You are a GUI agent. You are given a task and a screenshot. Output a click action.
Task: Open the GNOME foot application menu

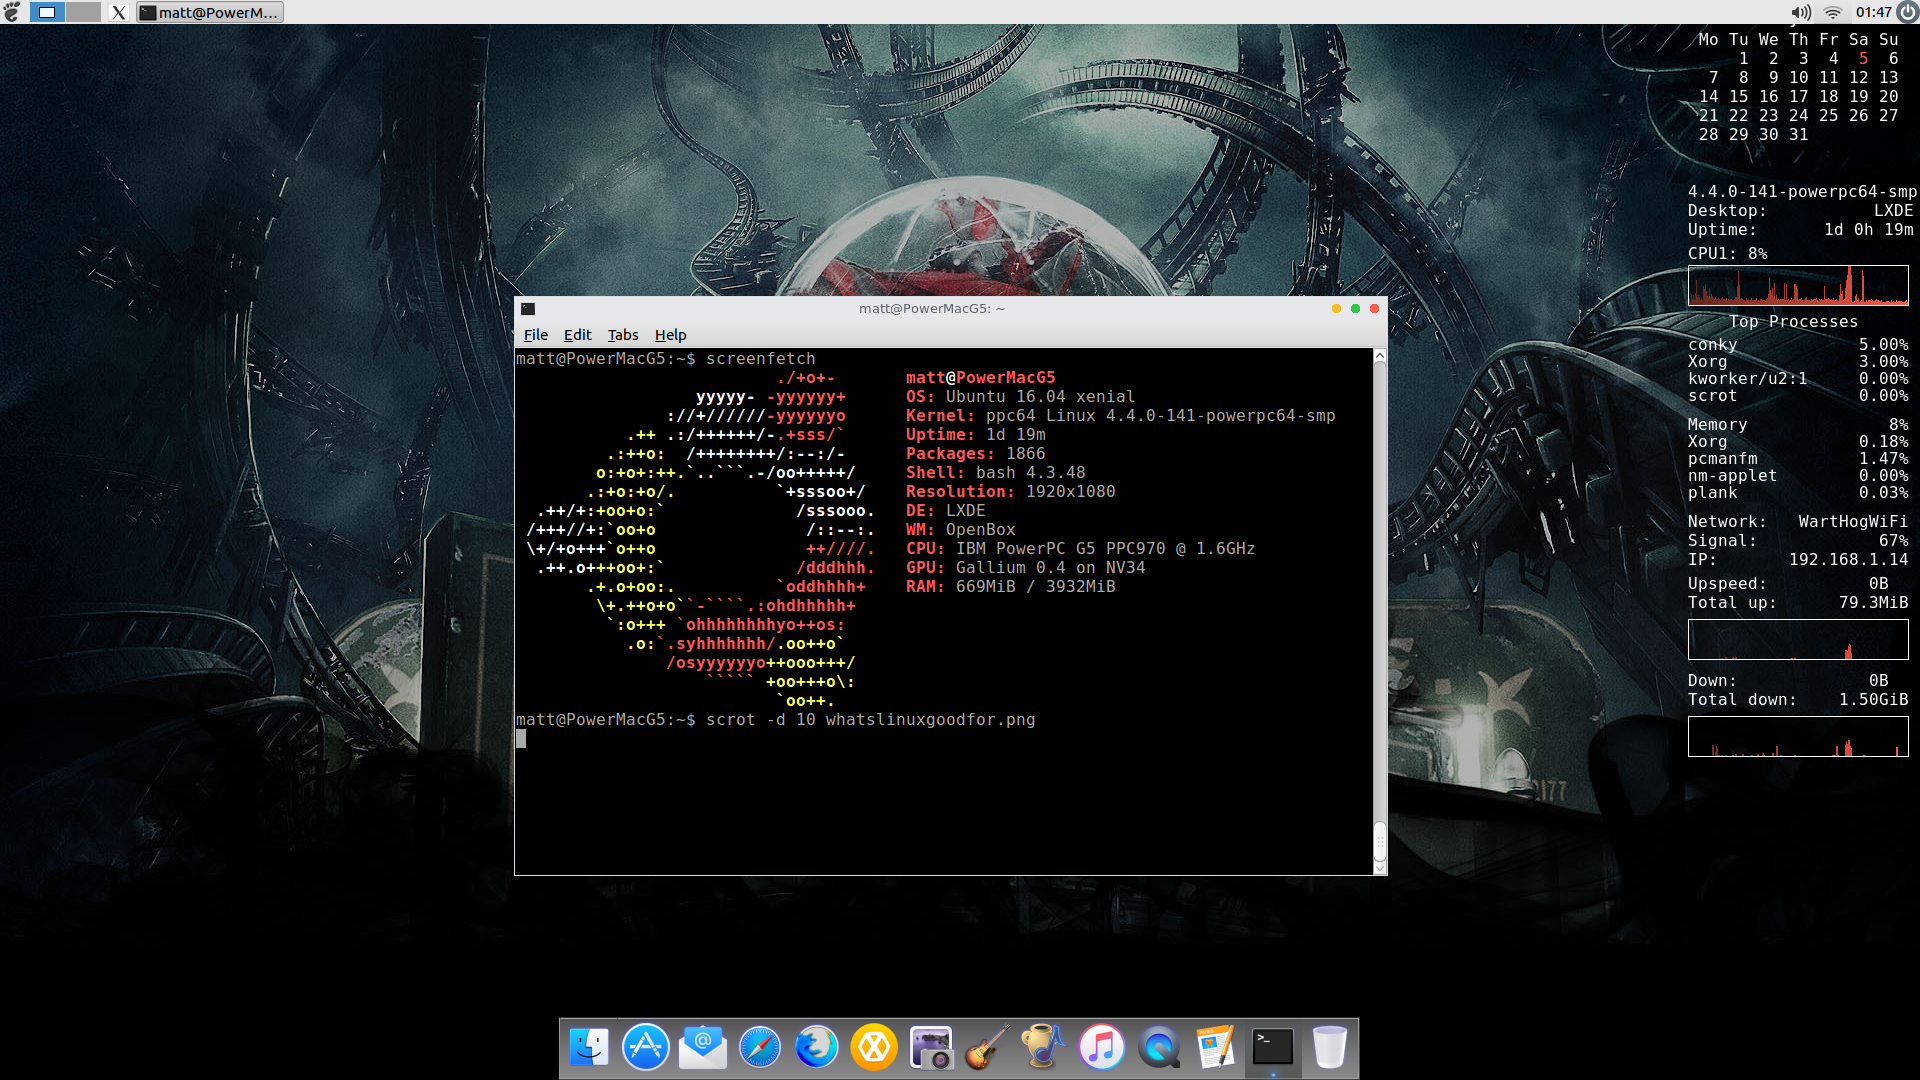click(12, 12)
